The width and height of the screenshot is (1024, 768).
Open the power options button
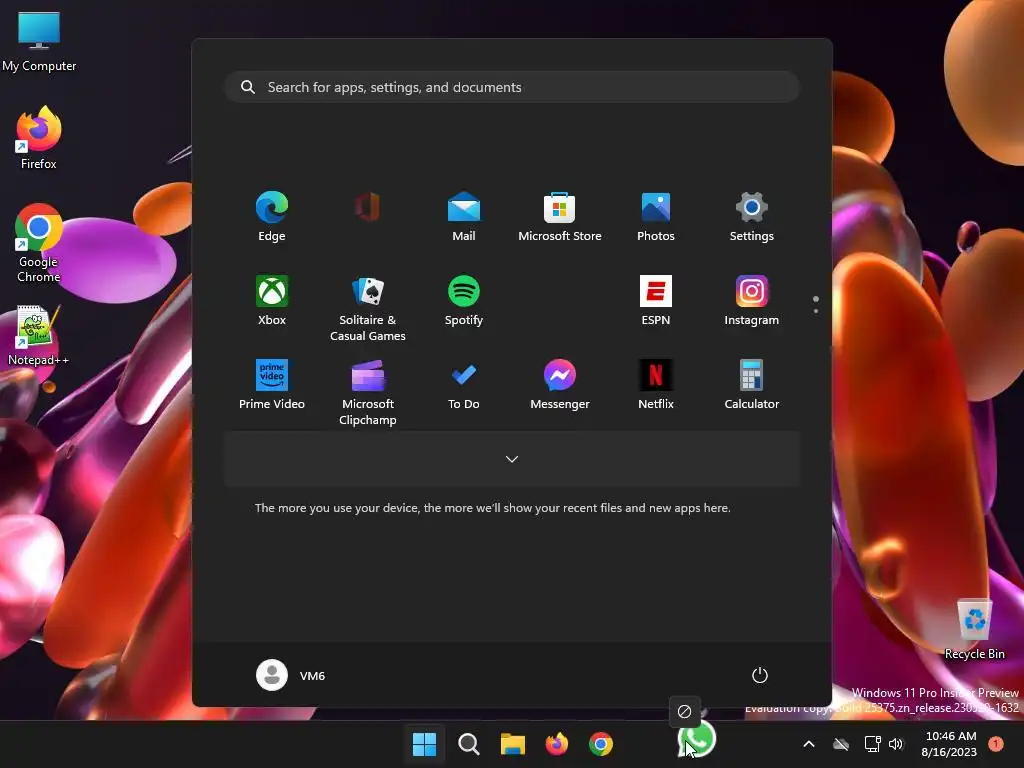tap(760, 675)
